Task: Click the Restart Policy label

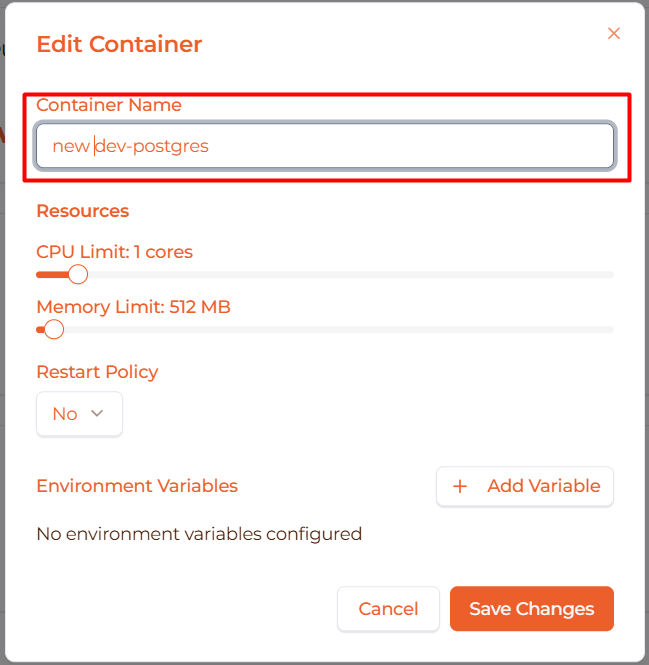Action: coord(97,372)
